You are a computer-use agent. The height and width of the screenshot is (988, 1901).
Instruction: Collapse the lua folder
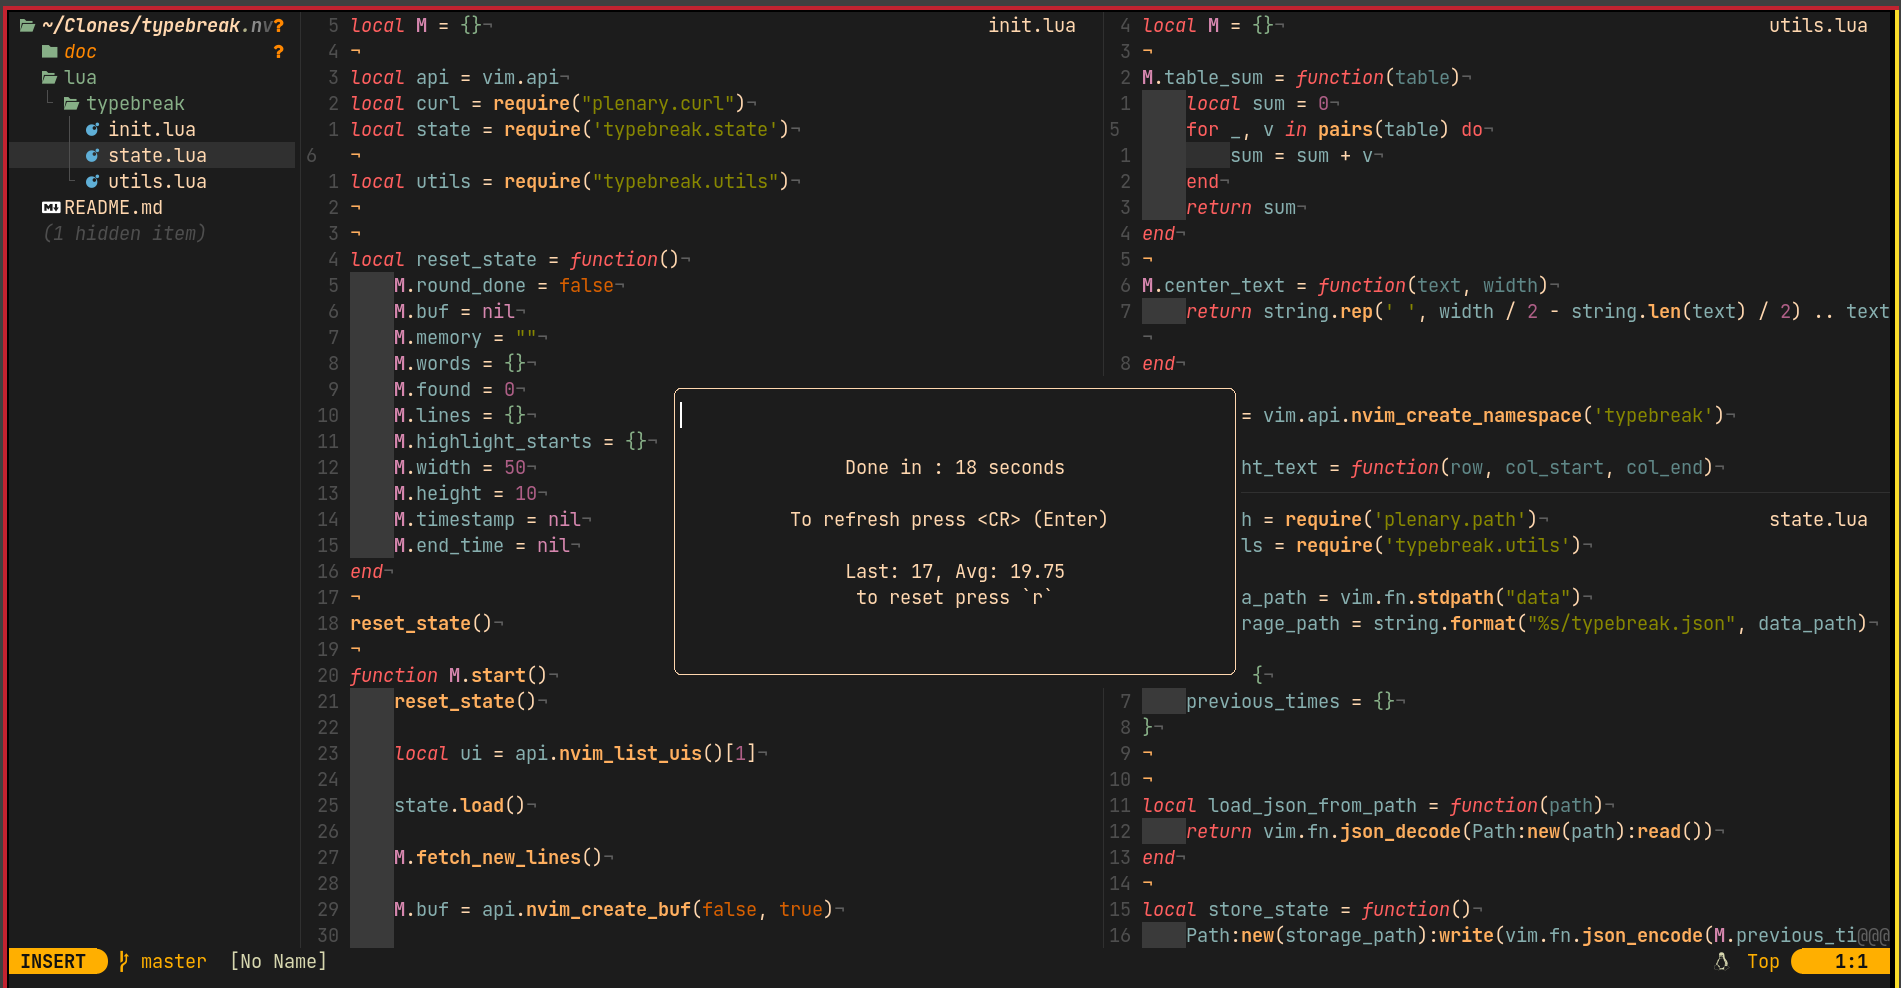pyautogui.click(x=80, y=77)
